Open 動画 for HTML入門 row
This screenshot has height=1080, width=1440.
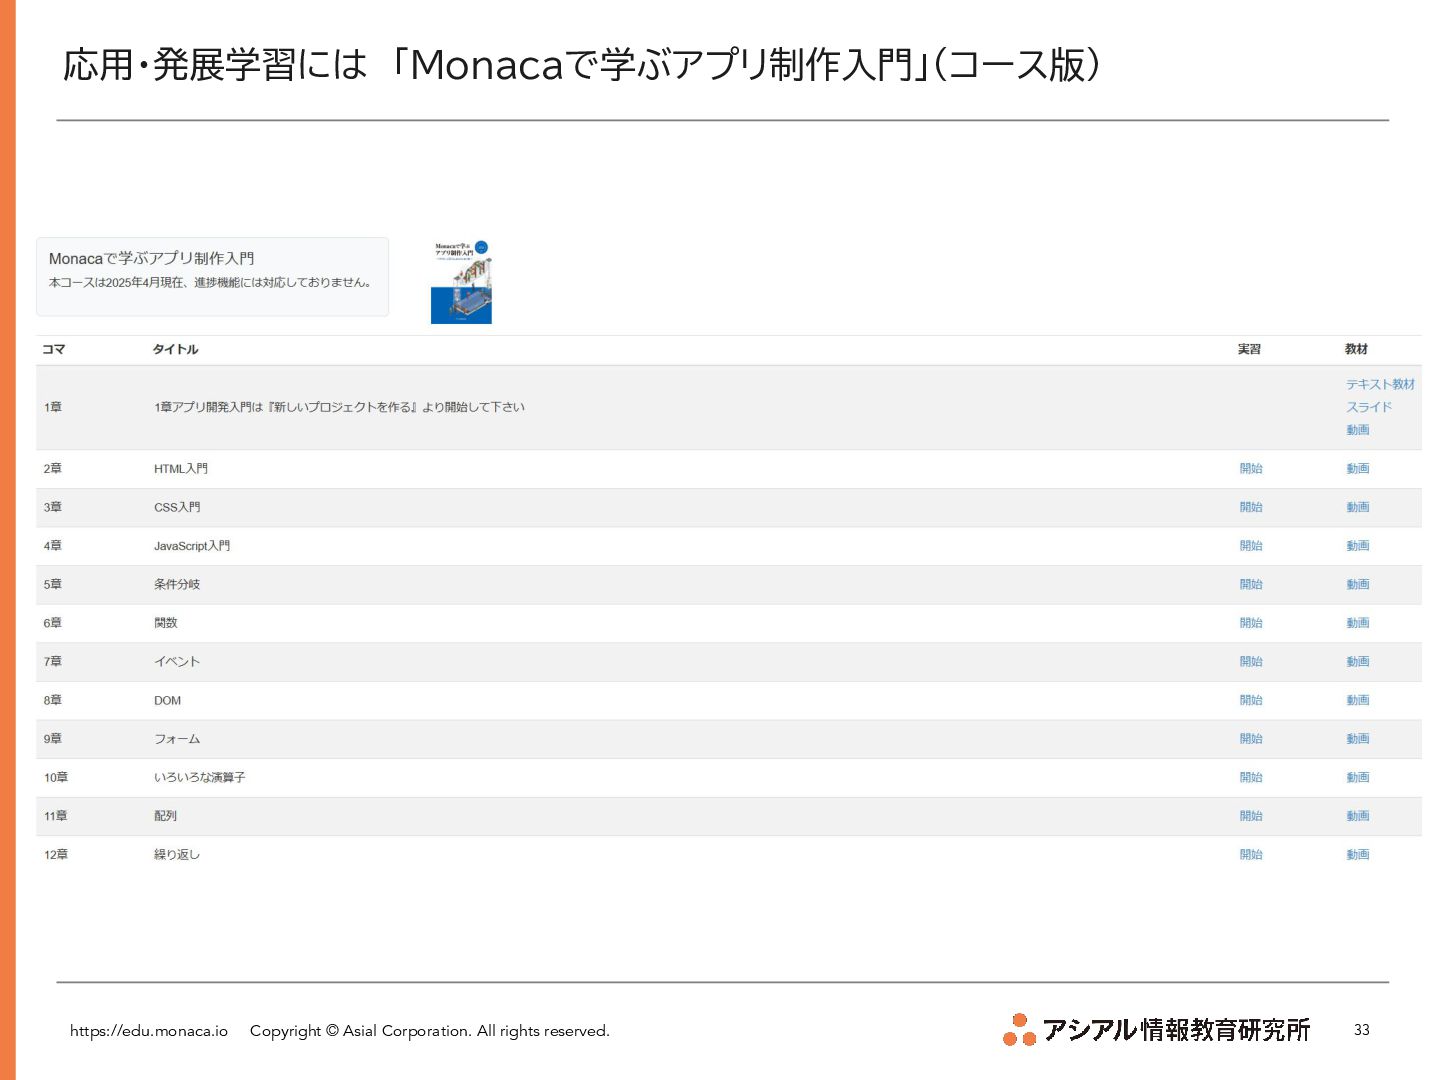pos(1357,468)
